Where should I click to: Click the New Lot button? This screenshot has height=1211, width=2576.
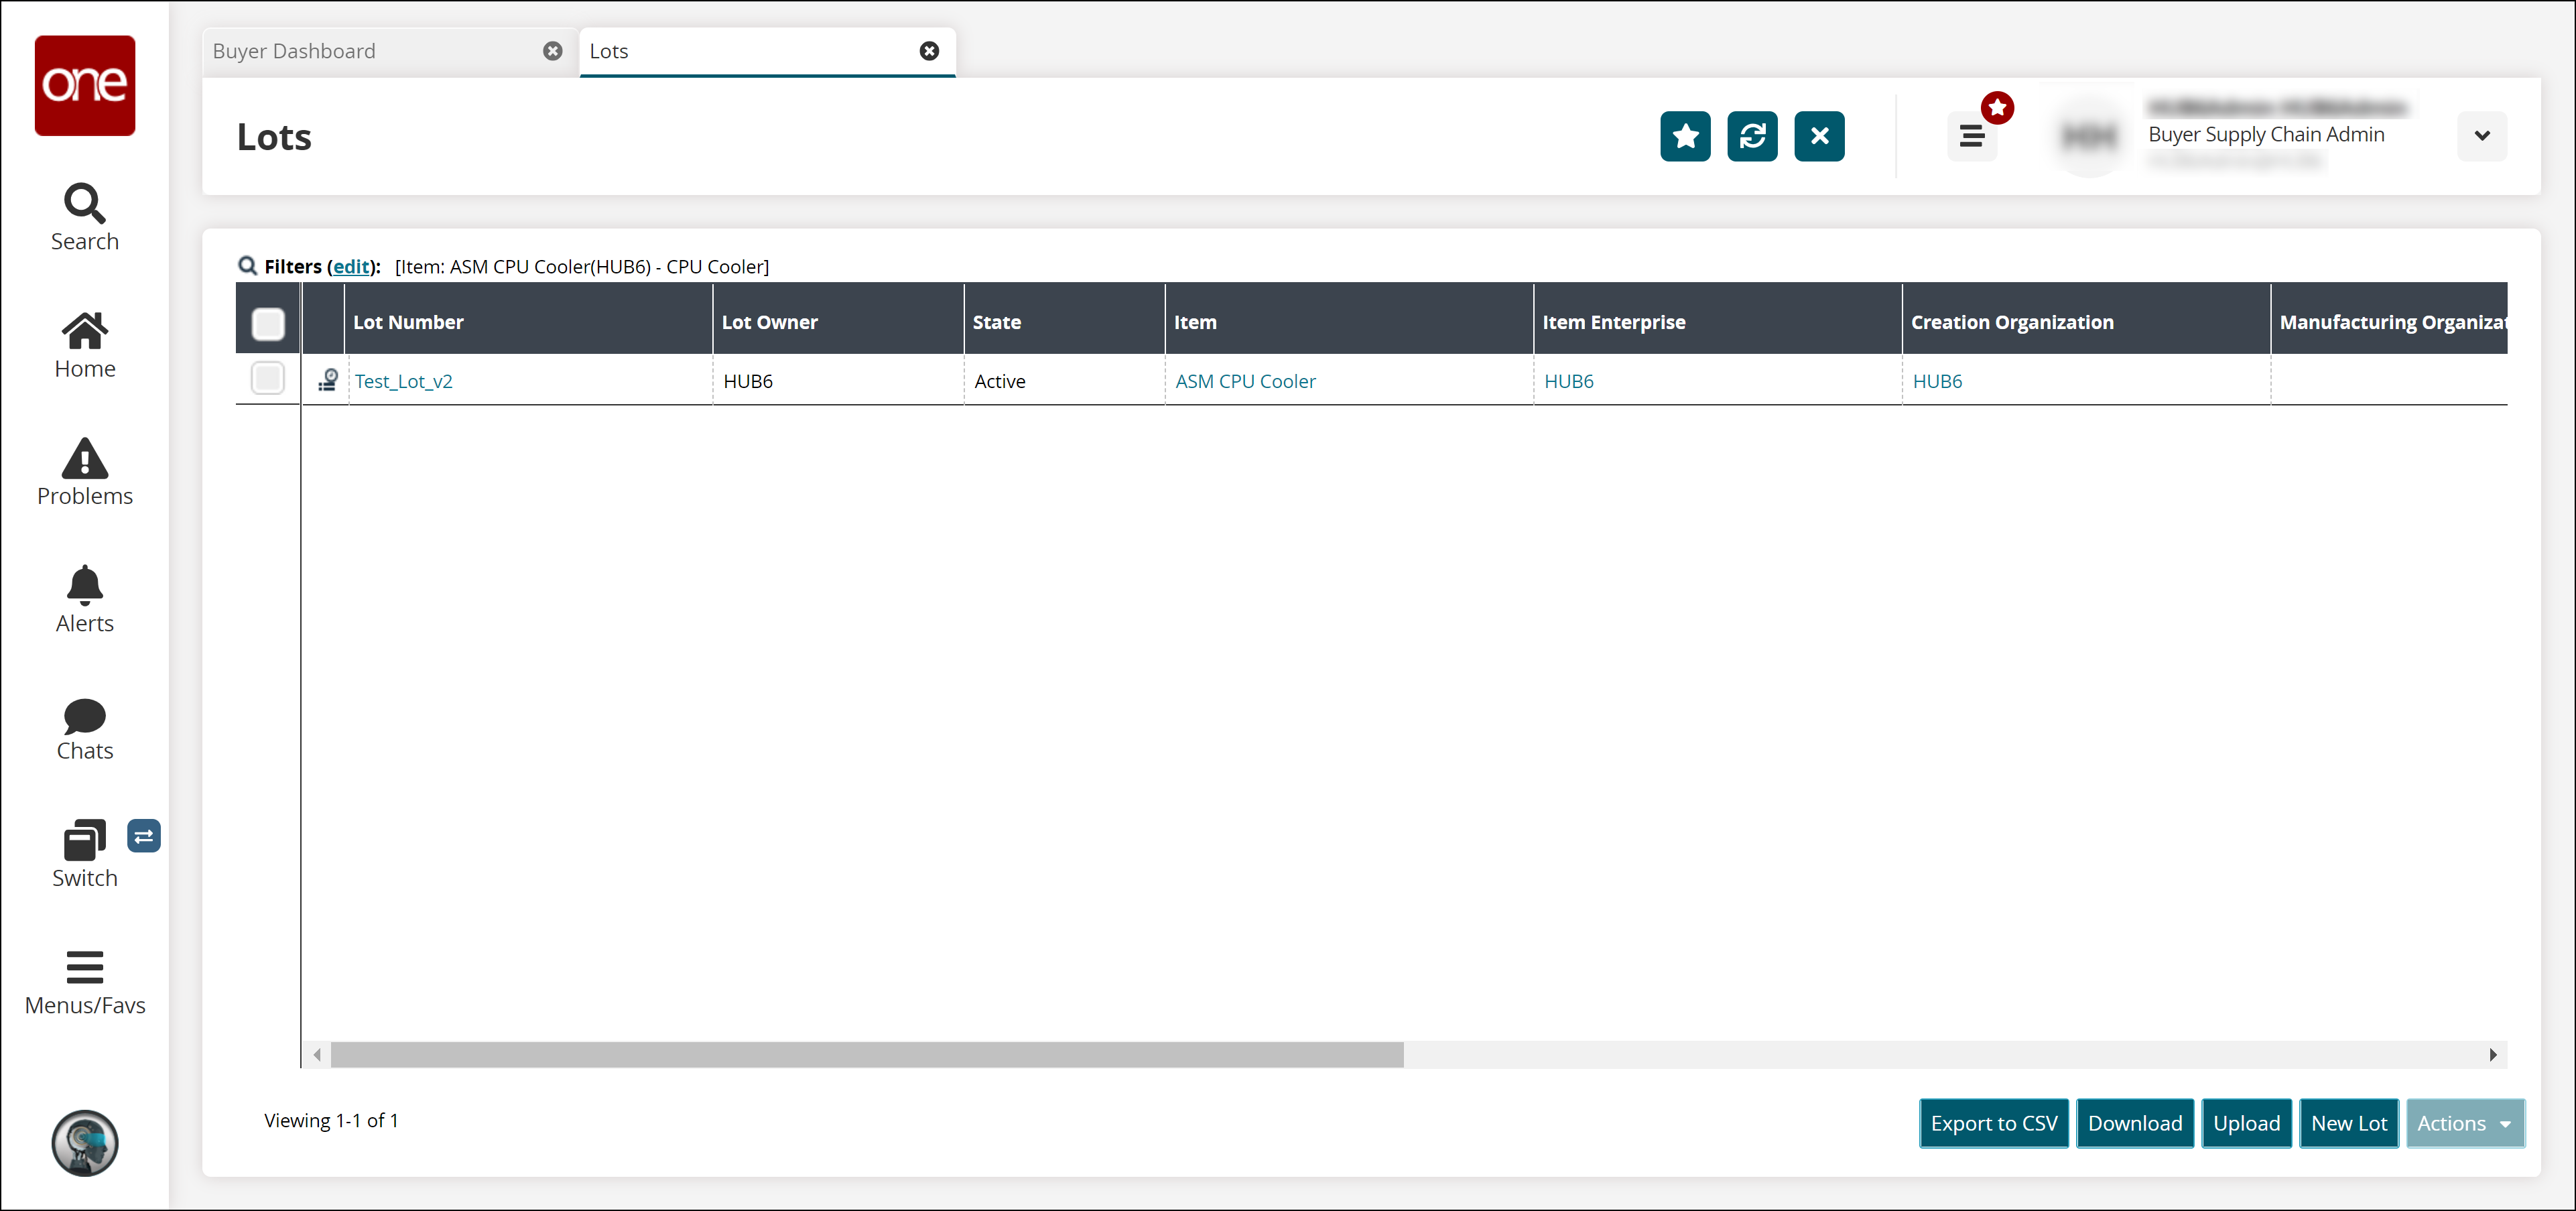pyautogui.click(x=2348, y=1123)
